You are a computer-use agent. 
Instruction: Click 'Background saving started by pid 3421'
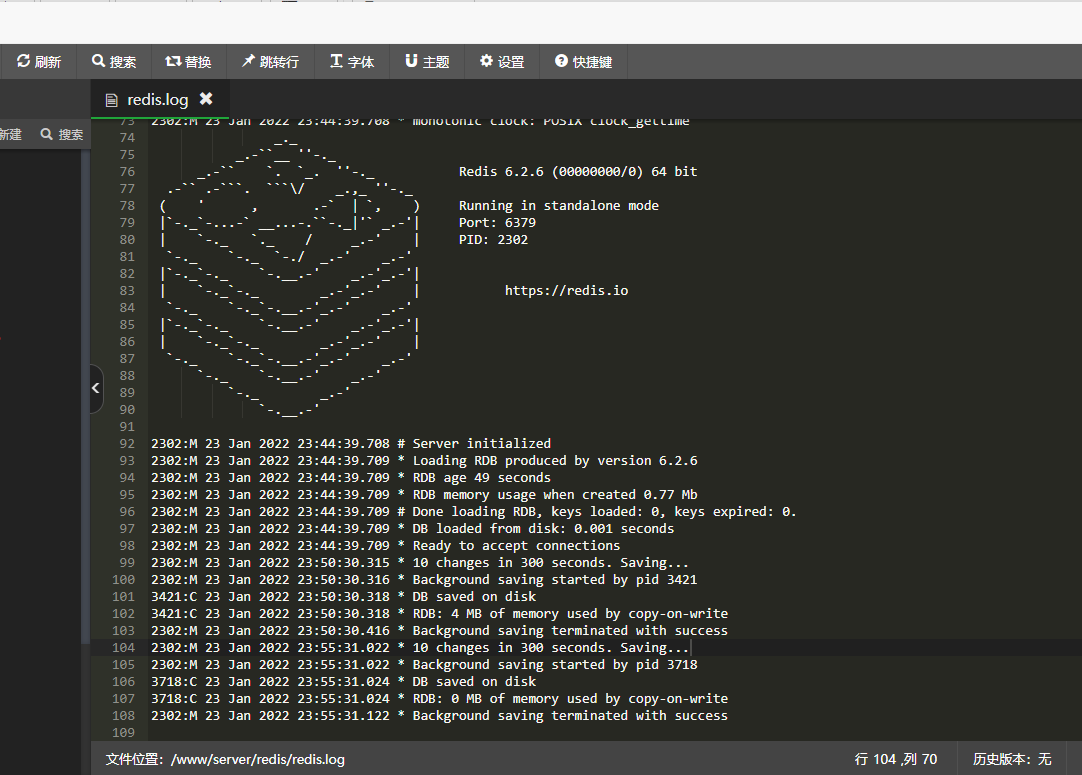(424, 580)
